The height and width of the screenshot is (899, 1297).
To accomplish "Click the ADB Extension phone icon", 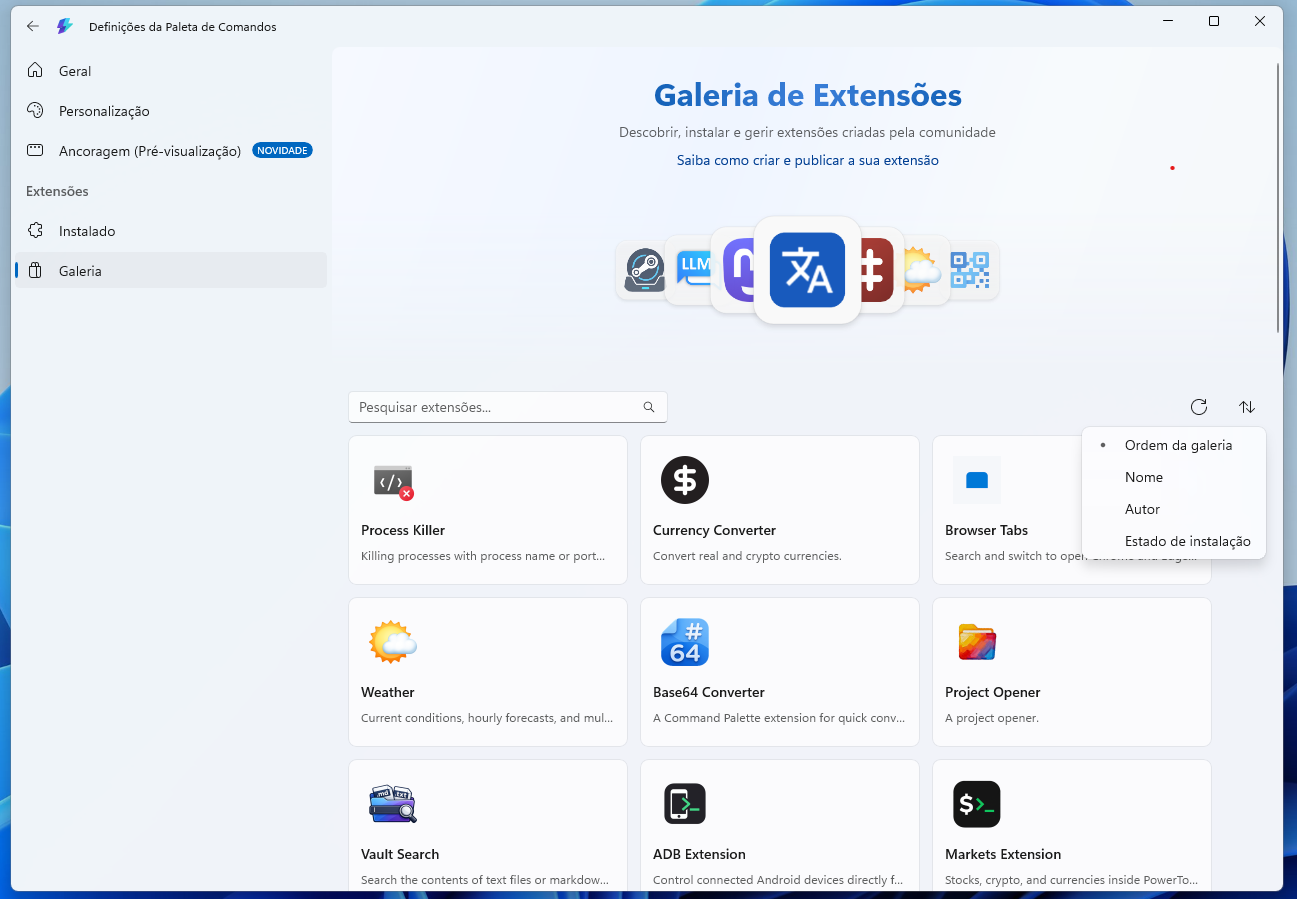I will (x=685, y=804).
